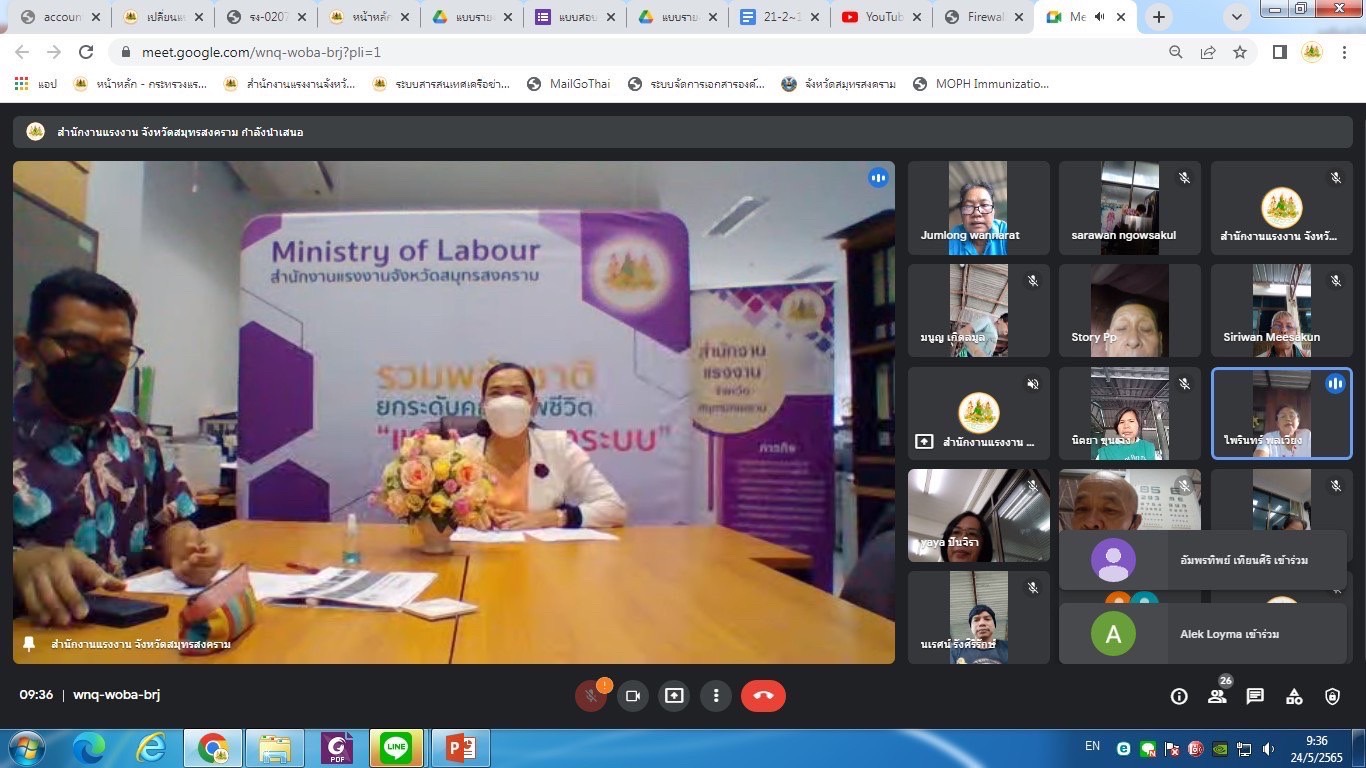
Task: Open the more options three-dot menu in Meet
Action: pyautogui.click(x=716, y=696)
